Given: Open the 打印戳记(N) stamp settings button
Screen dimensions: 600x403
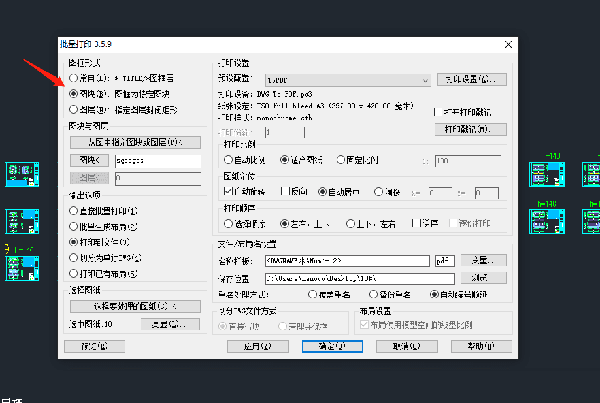Looking at the screenshot, I should coord(471,129).
